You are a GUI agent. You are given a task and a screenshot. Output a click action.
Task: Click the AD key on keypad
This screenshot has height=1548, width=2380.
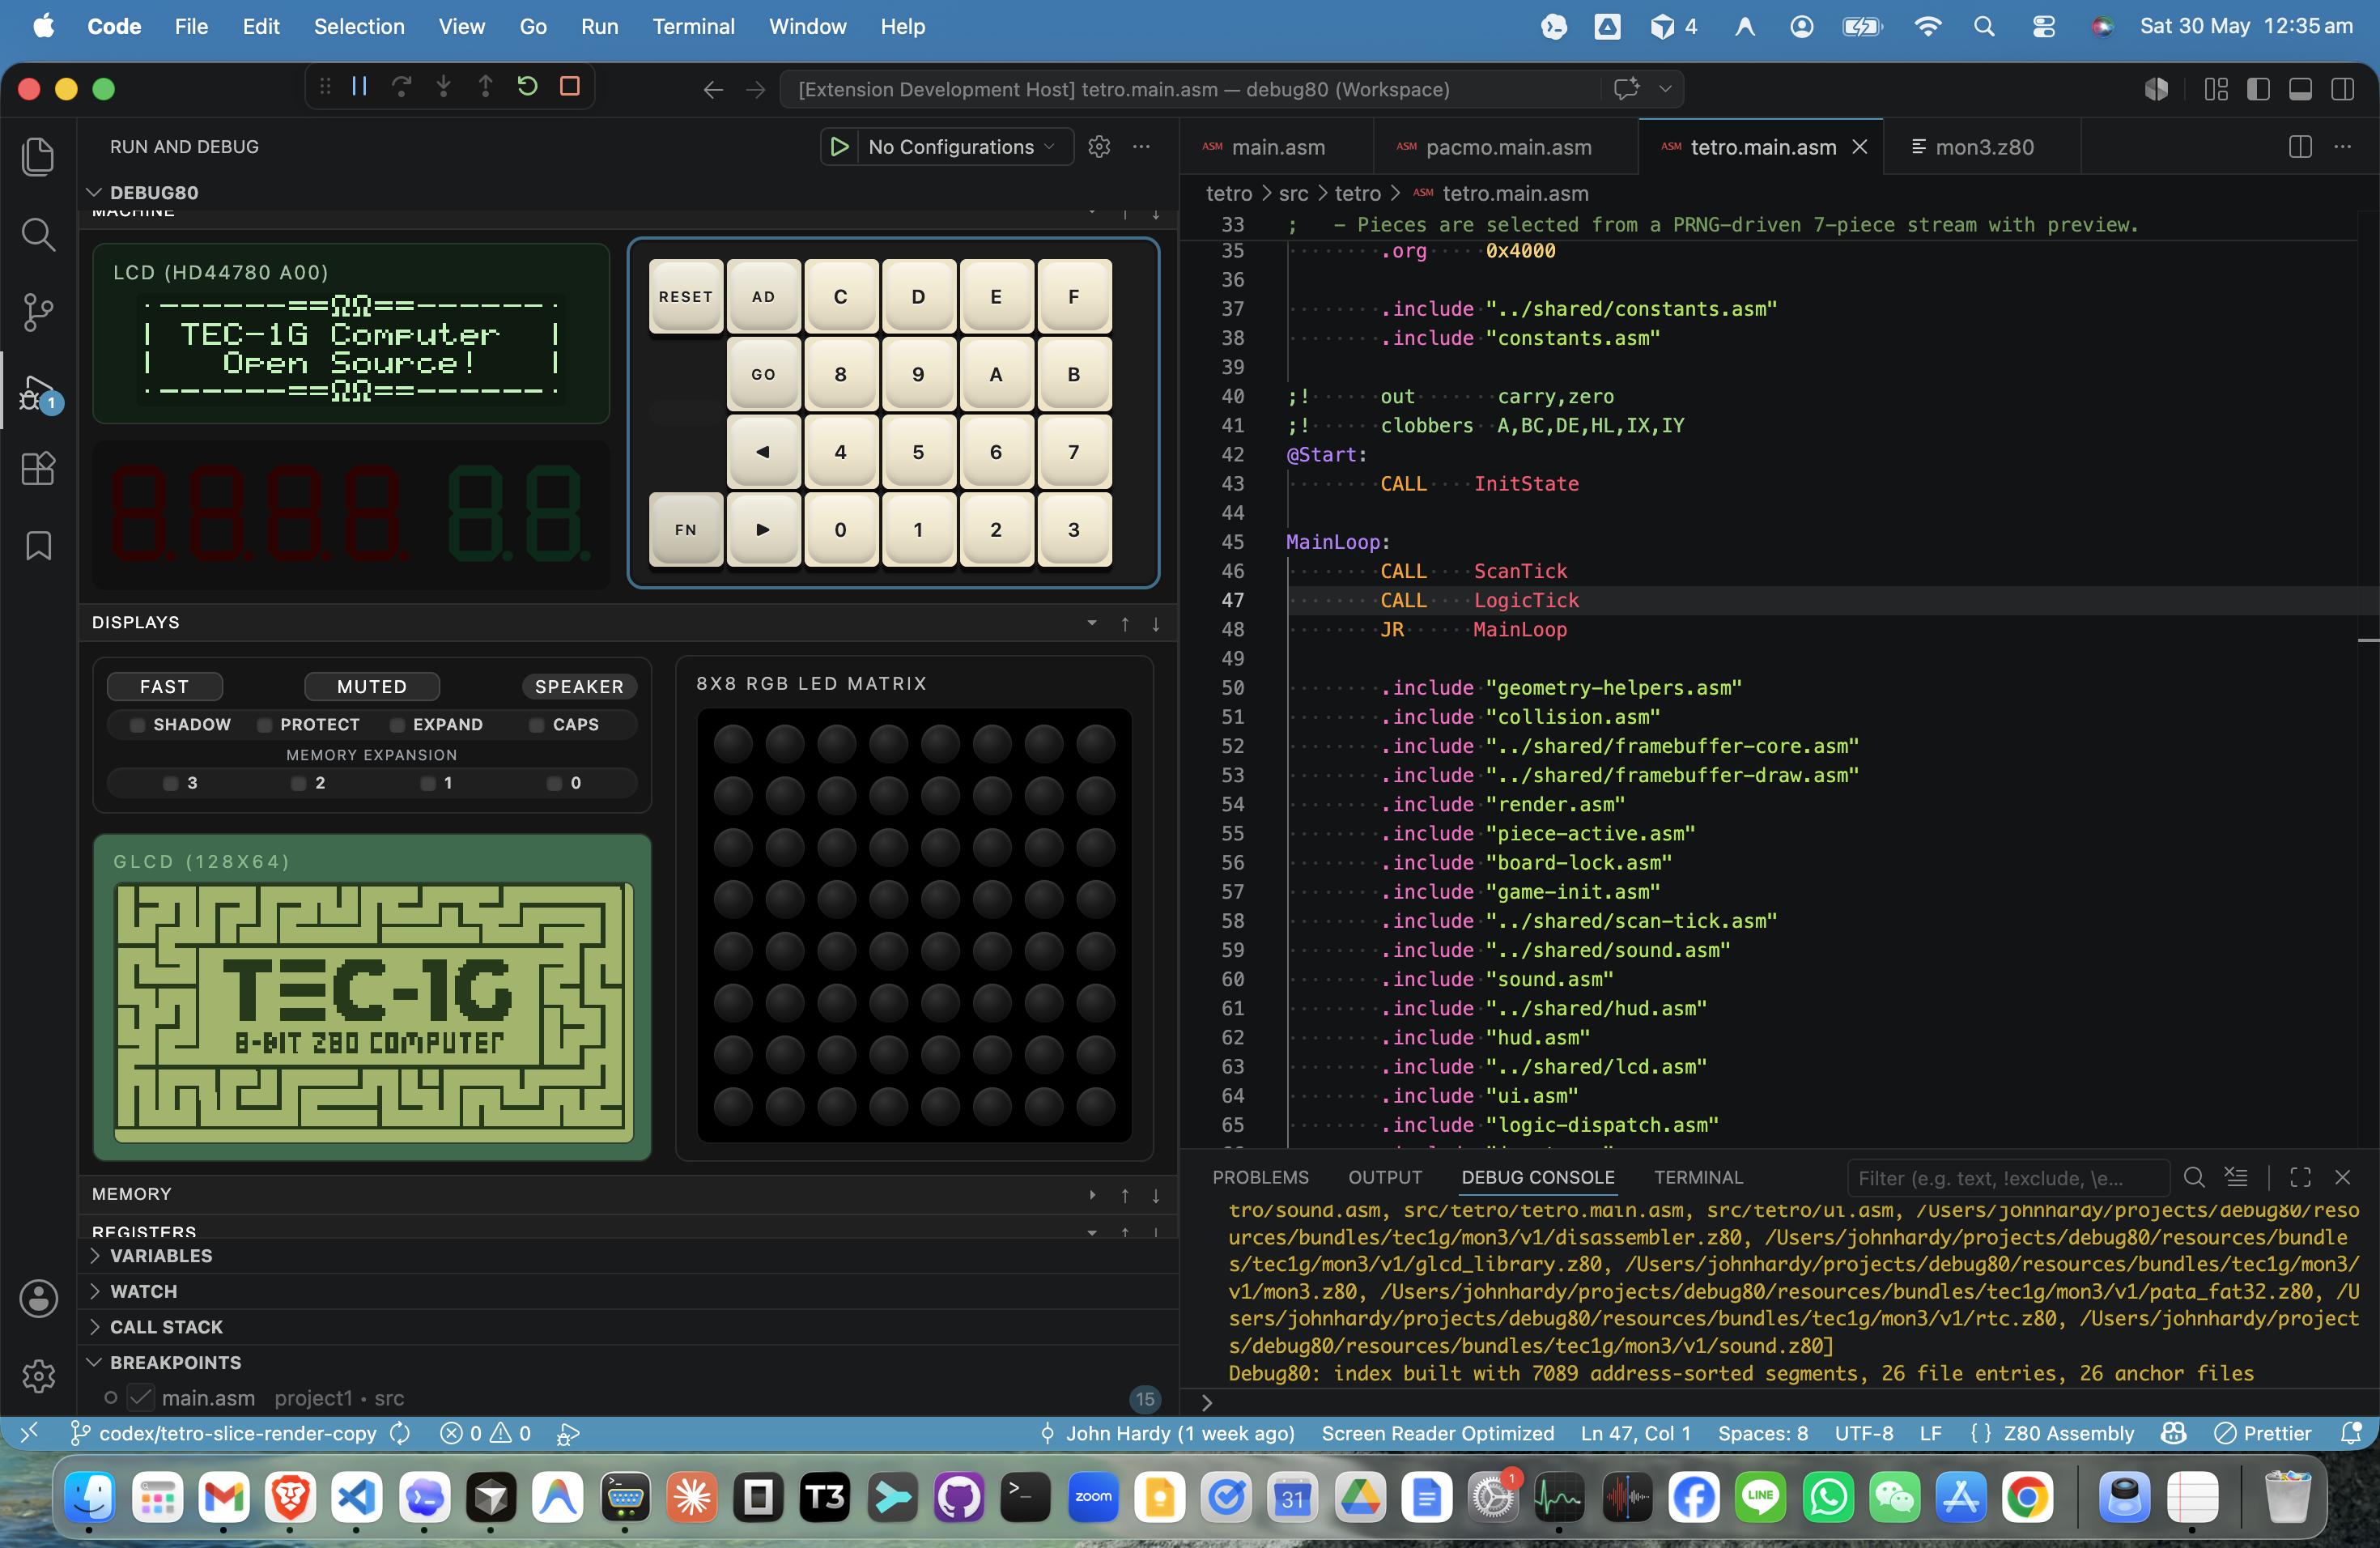763,296
